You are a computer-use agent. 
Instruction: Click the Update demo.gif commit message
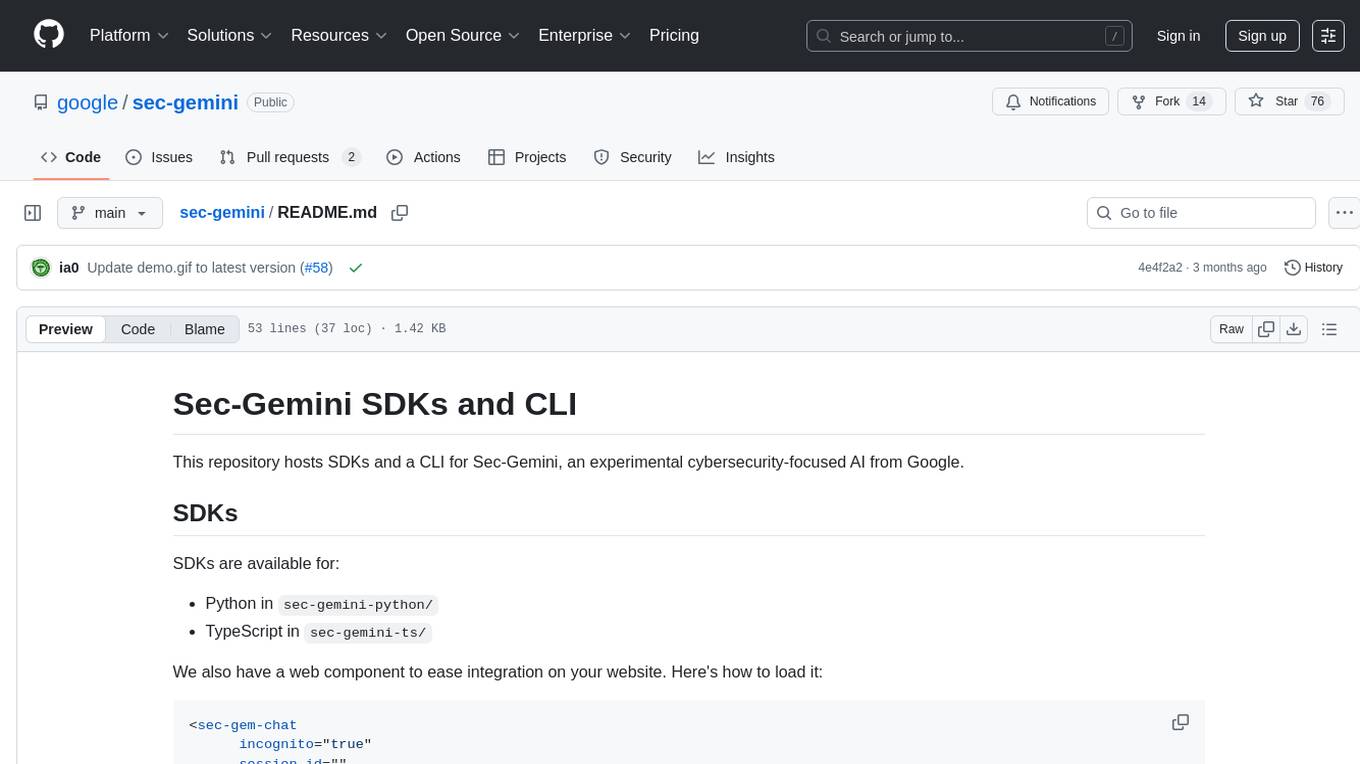tap(191, 268)
